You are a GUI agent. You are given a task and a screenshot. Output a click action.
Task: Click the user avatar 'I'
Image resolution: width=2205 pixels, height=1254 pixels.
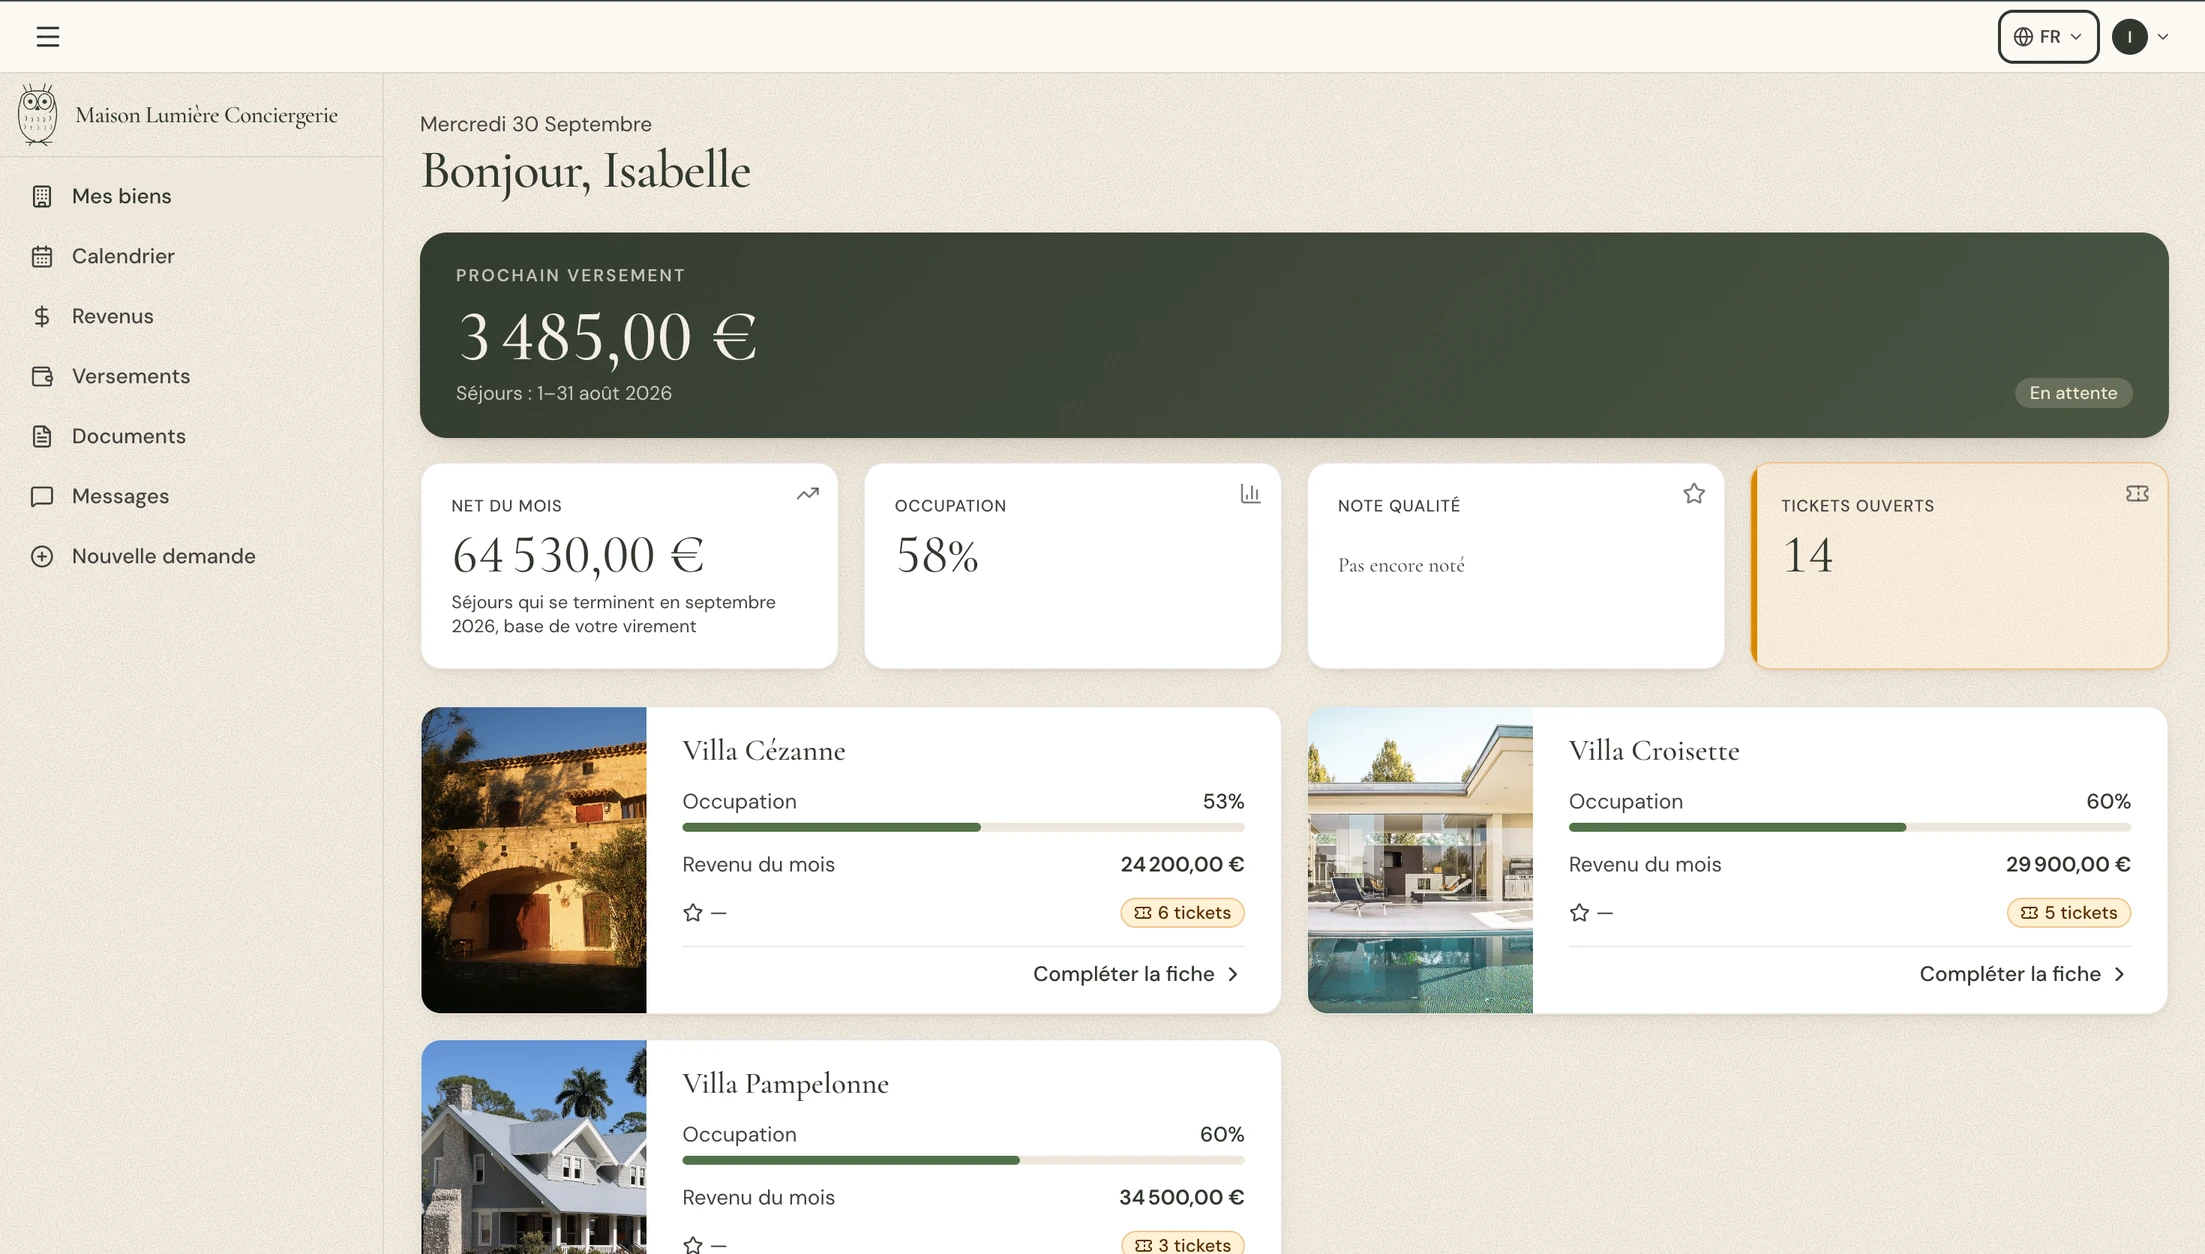pyautogui.click(x=2129, y=37)
